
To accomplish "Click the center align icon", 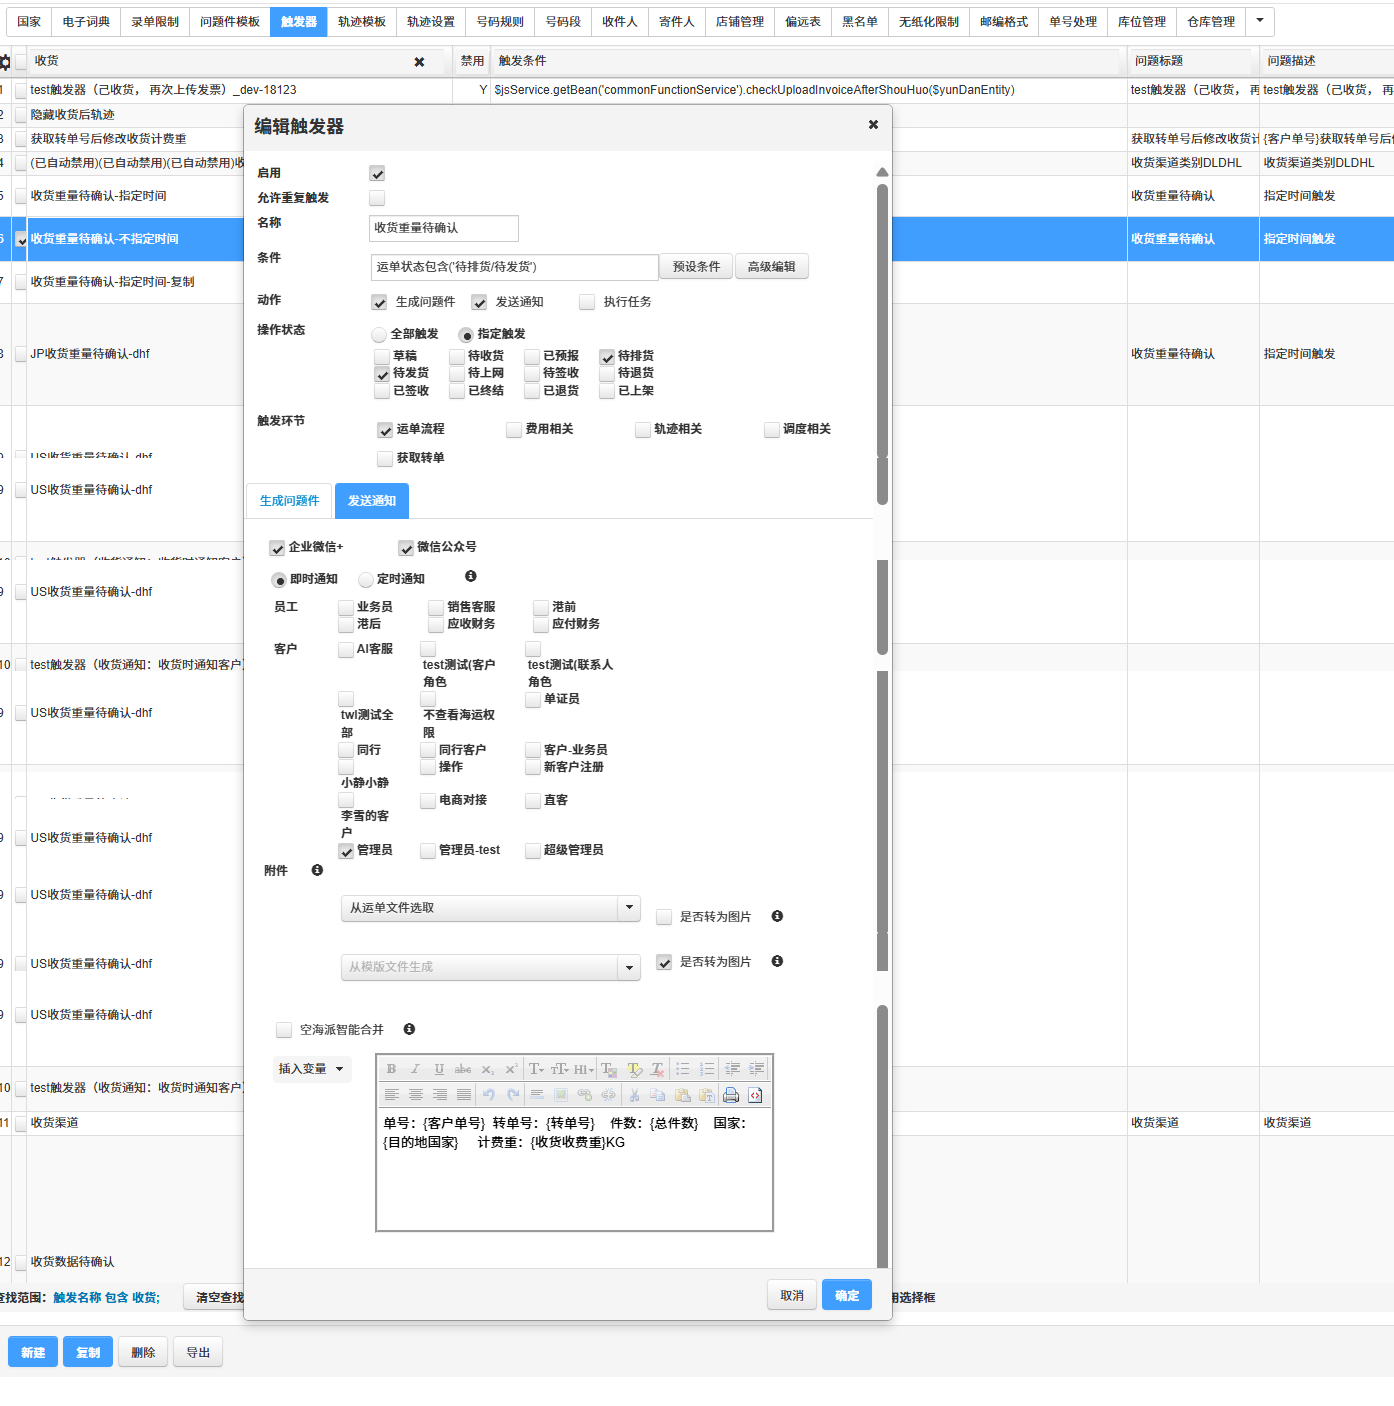I will [x=415, y=1095].
